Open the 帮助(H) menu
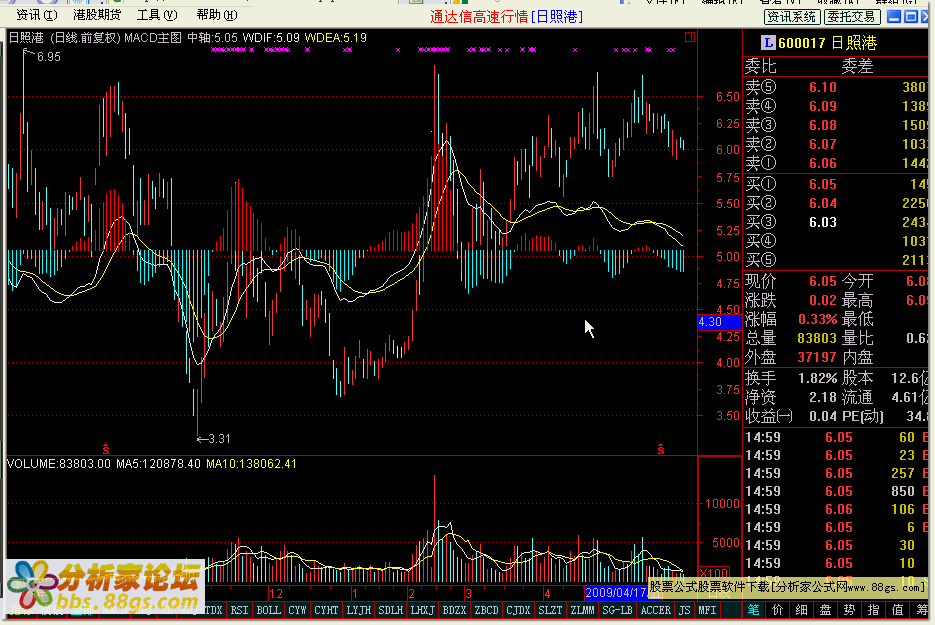Screen dimensions: 935x625 click(x=216, y=15)
